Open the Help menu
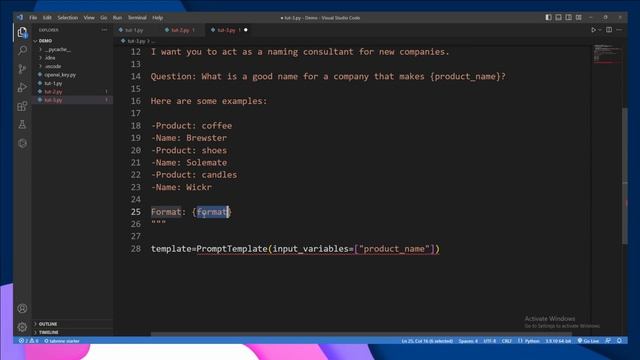 click(158, 18)
